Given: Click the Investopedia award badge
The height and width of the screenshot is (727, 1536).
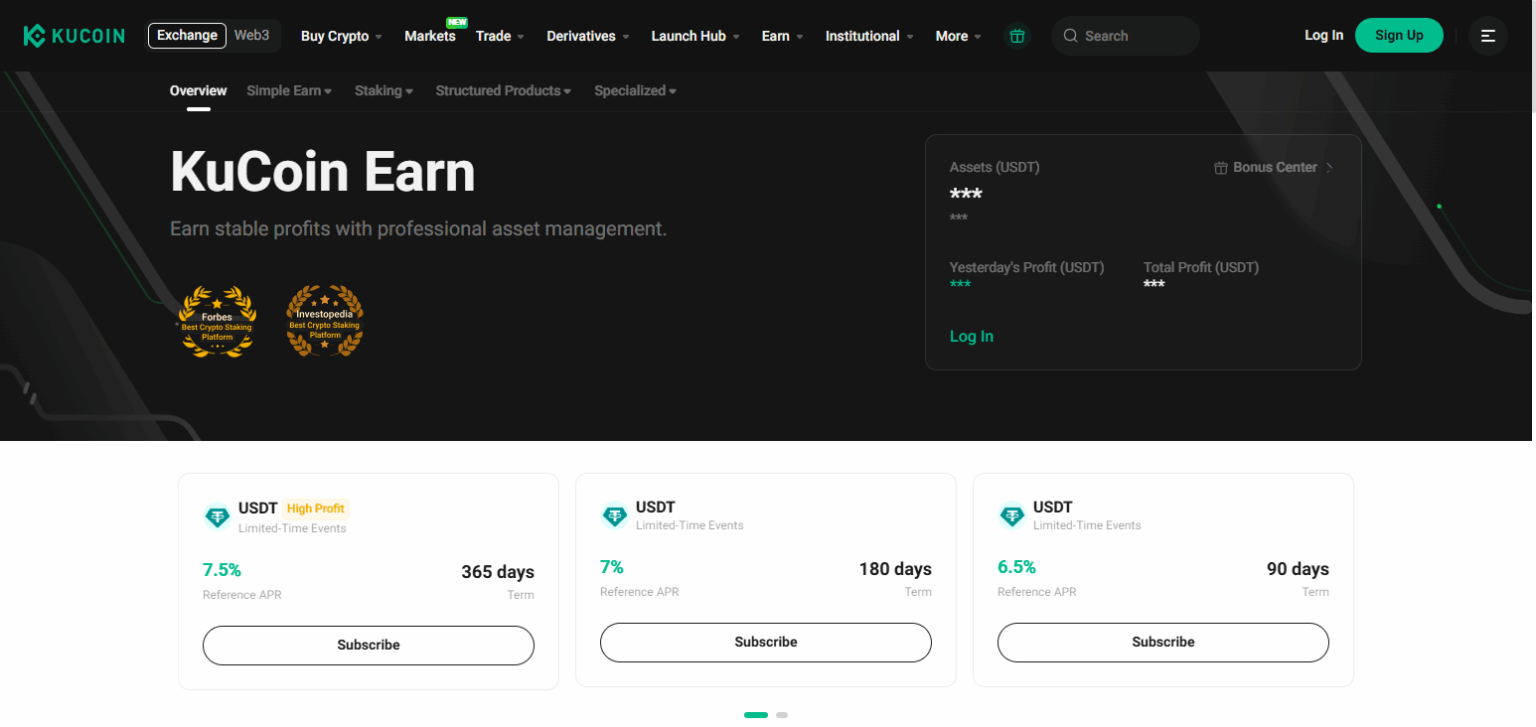Looking at the screenshot, I should tap(324, 321).
